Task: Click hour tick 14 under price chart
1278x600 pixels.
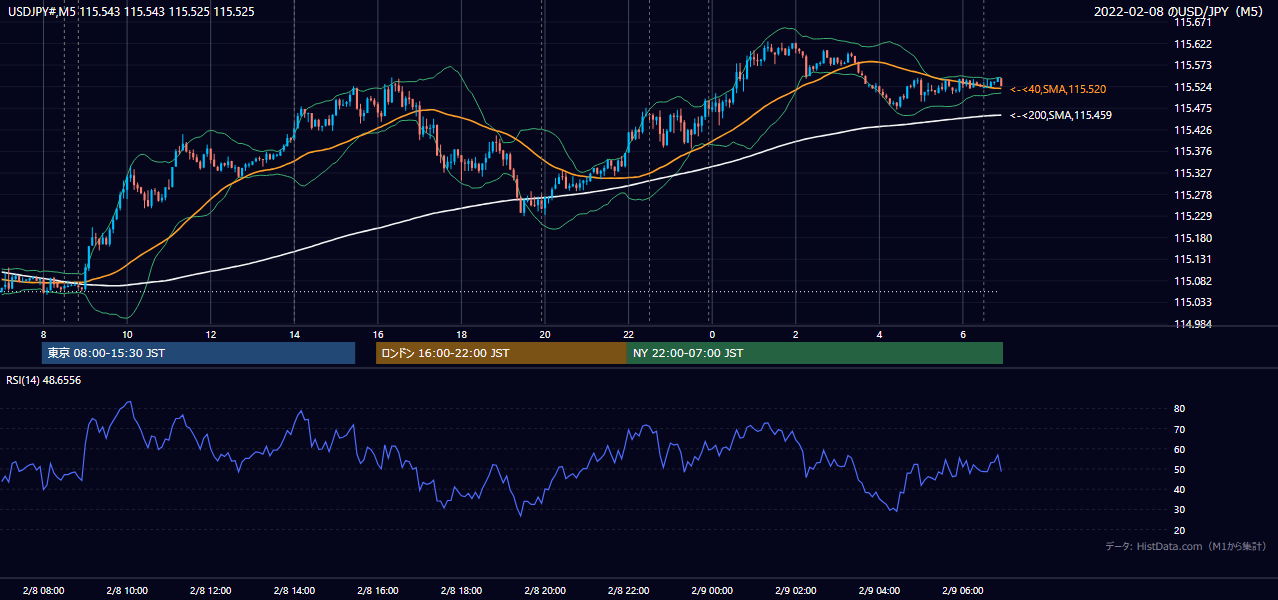Action: (x=294, y=334)
